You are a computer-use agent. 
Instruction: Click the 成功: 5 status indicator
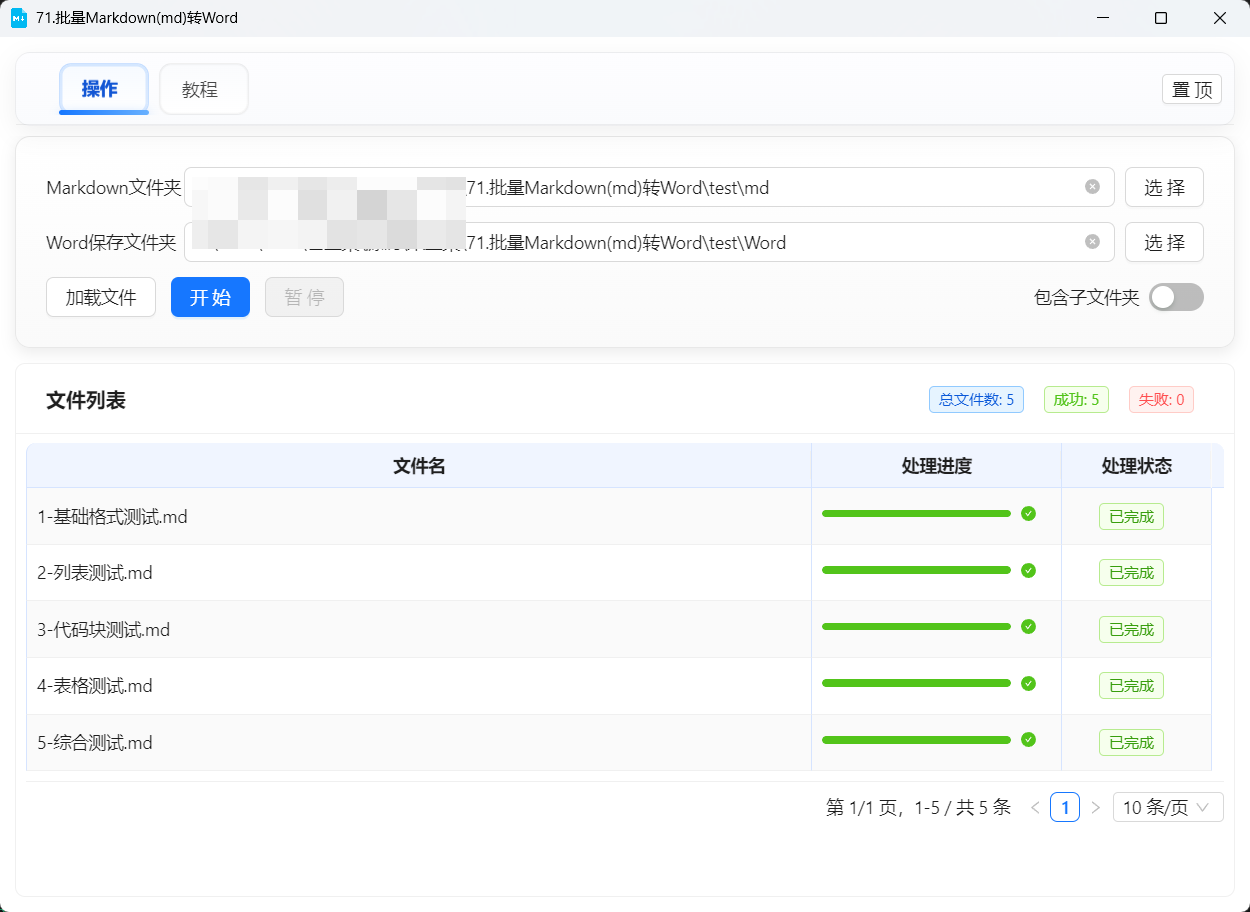tap(1076, 399)
